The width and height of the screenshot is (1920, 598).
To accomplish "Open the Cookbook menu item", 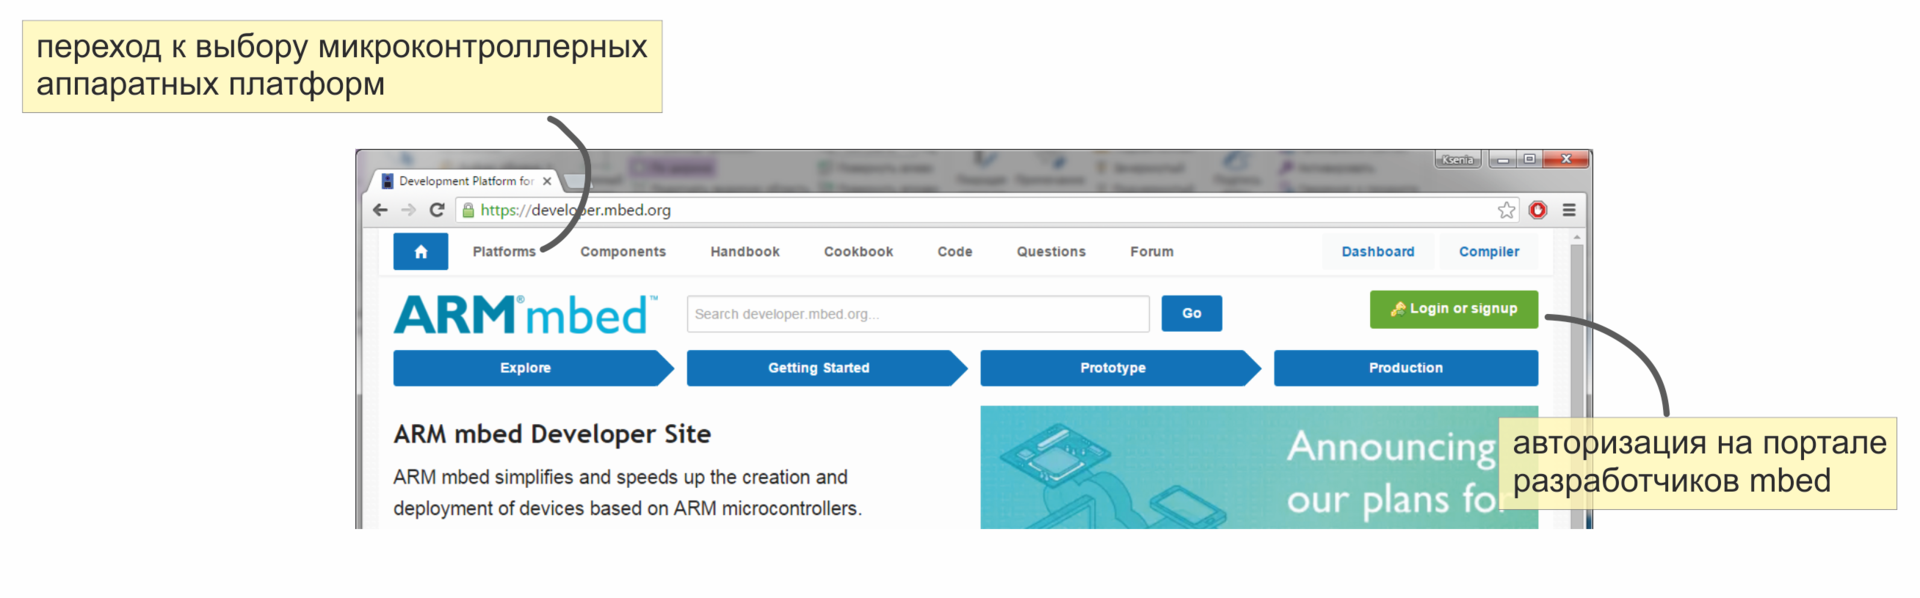I will click(858, 252).
